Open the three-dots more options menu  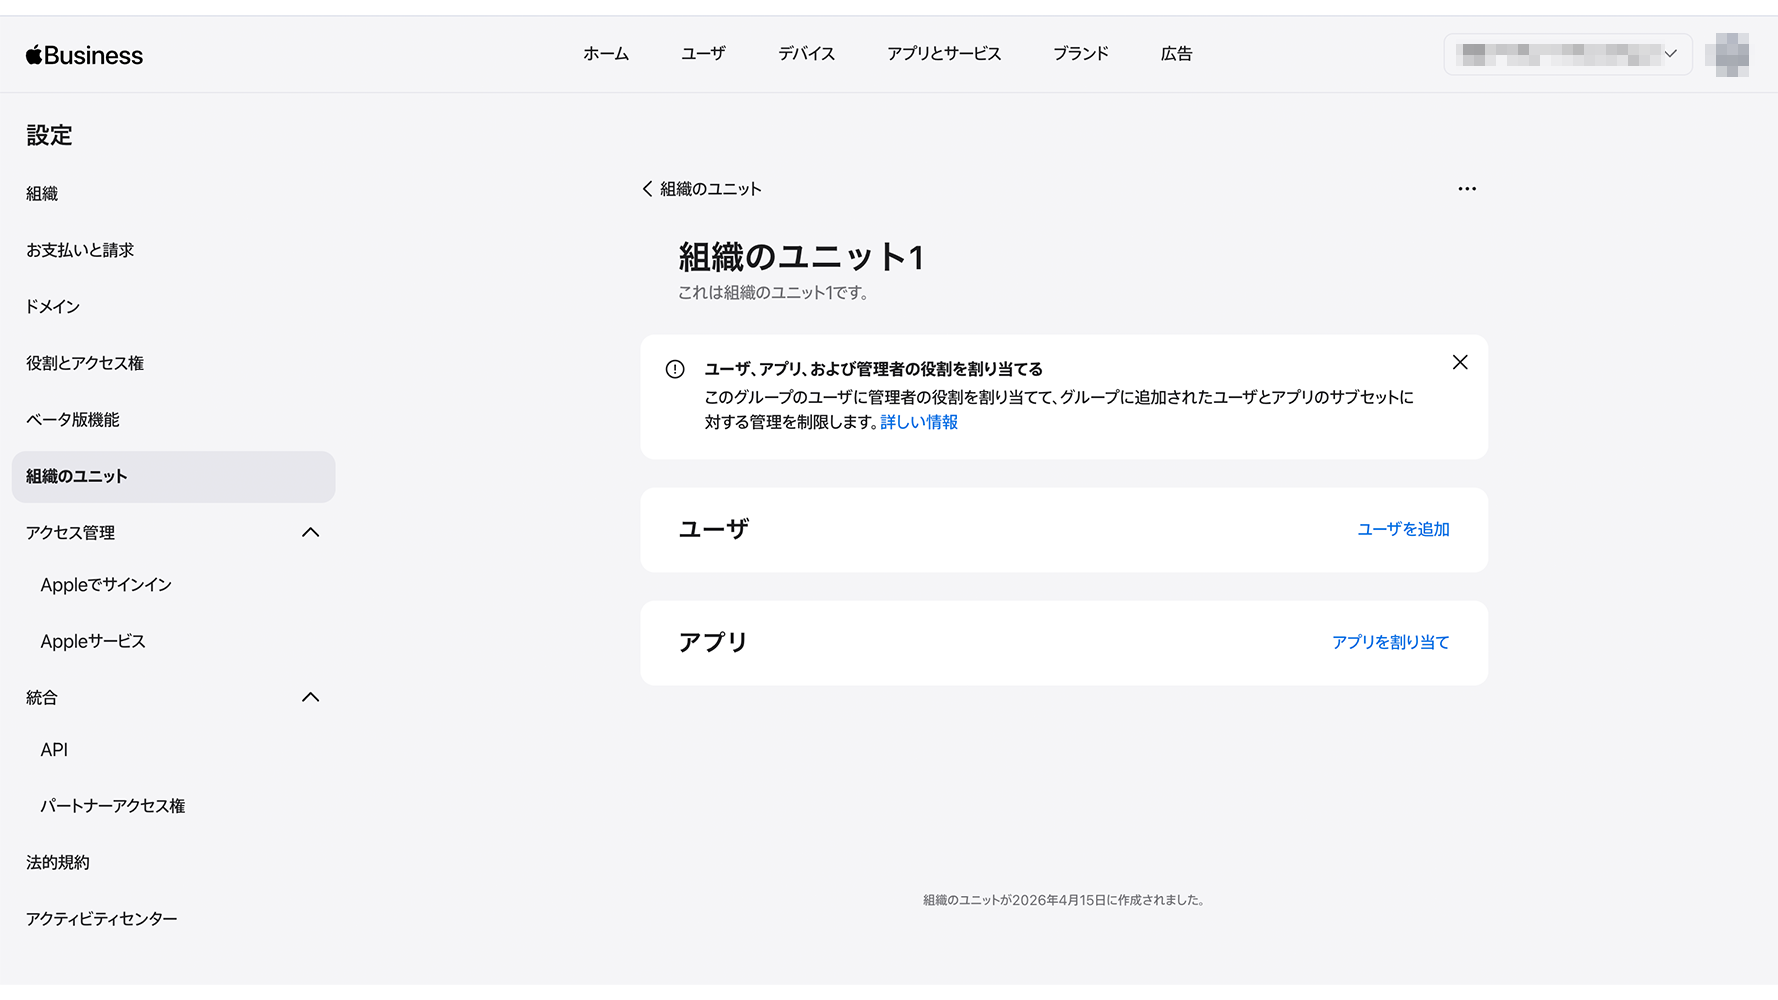coord(1466,189)
